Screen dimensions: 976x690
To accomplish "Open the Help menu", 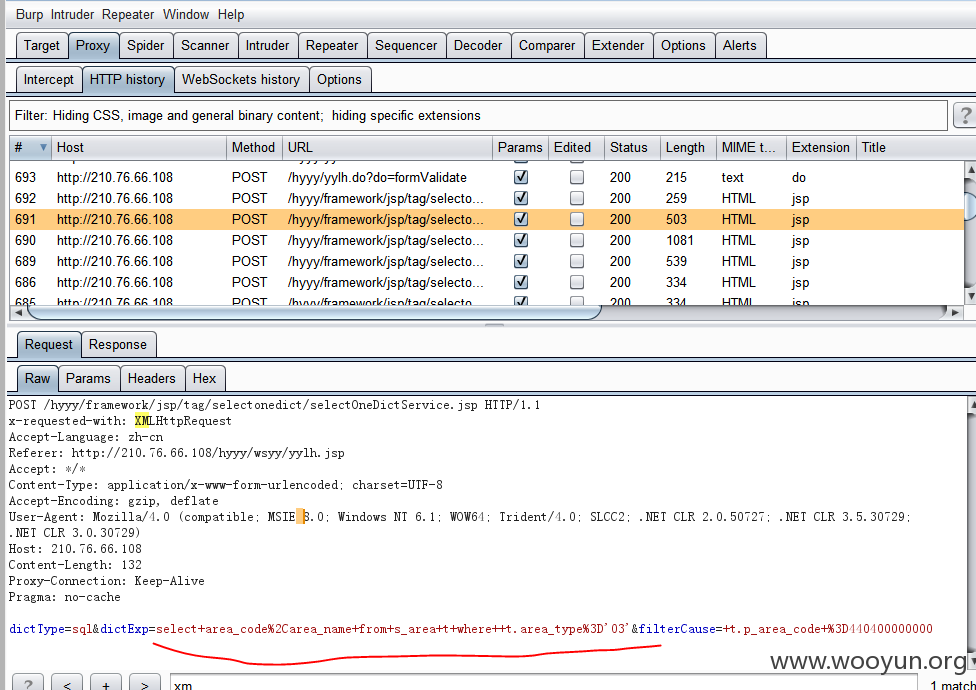I will pos(231,14).
